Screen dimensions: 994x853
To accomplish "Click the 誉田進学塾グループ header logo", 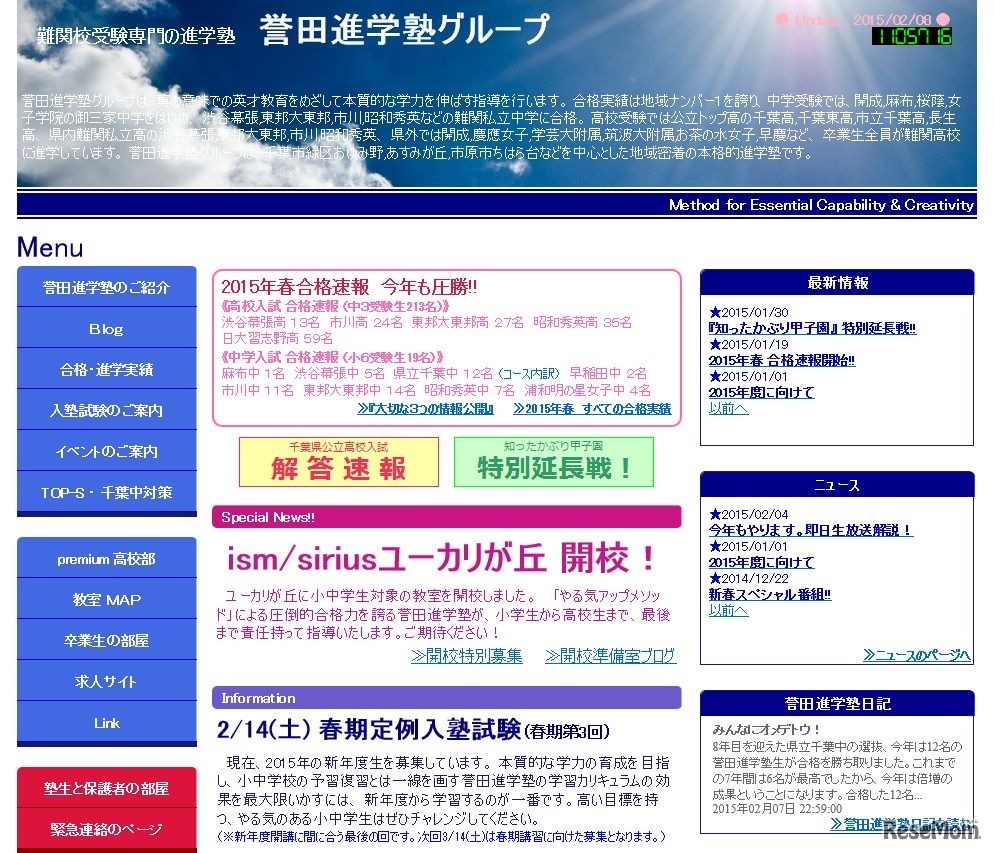I will pyautogui.click(x=404, y=30).
